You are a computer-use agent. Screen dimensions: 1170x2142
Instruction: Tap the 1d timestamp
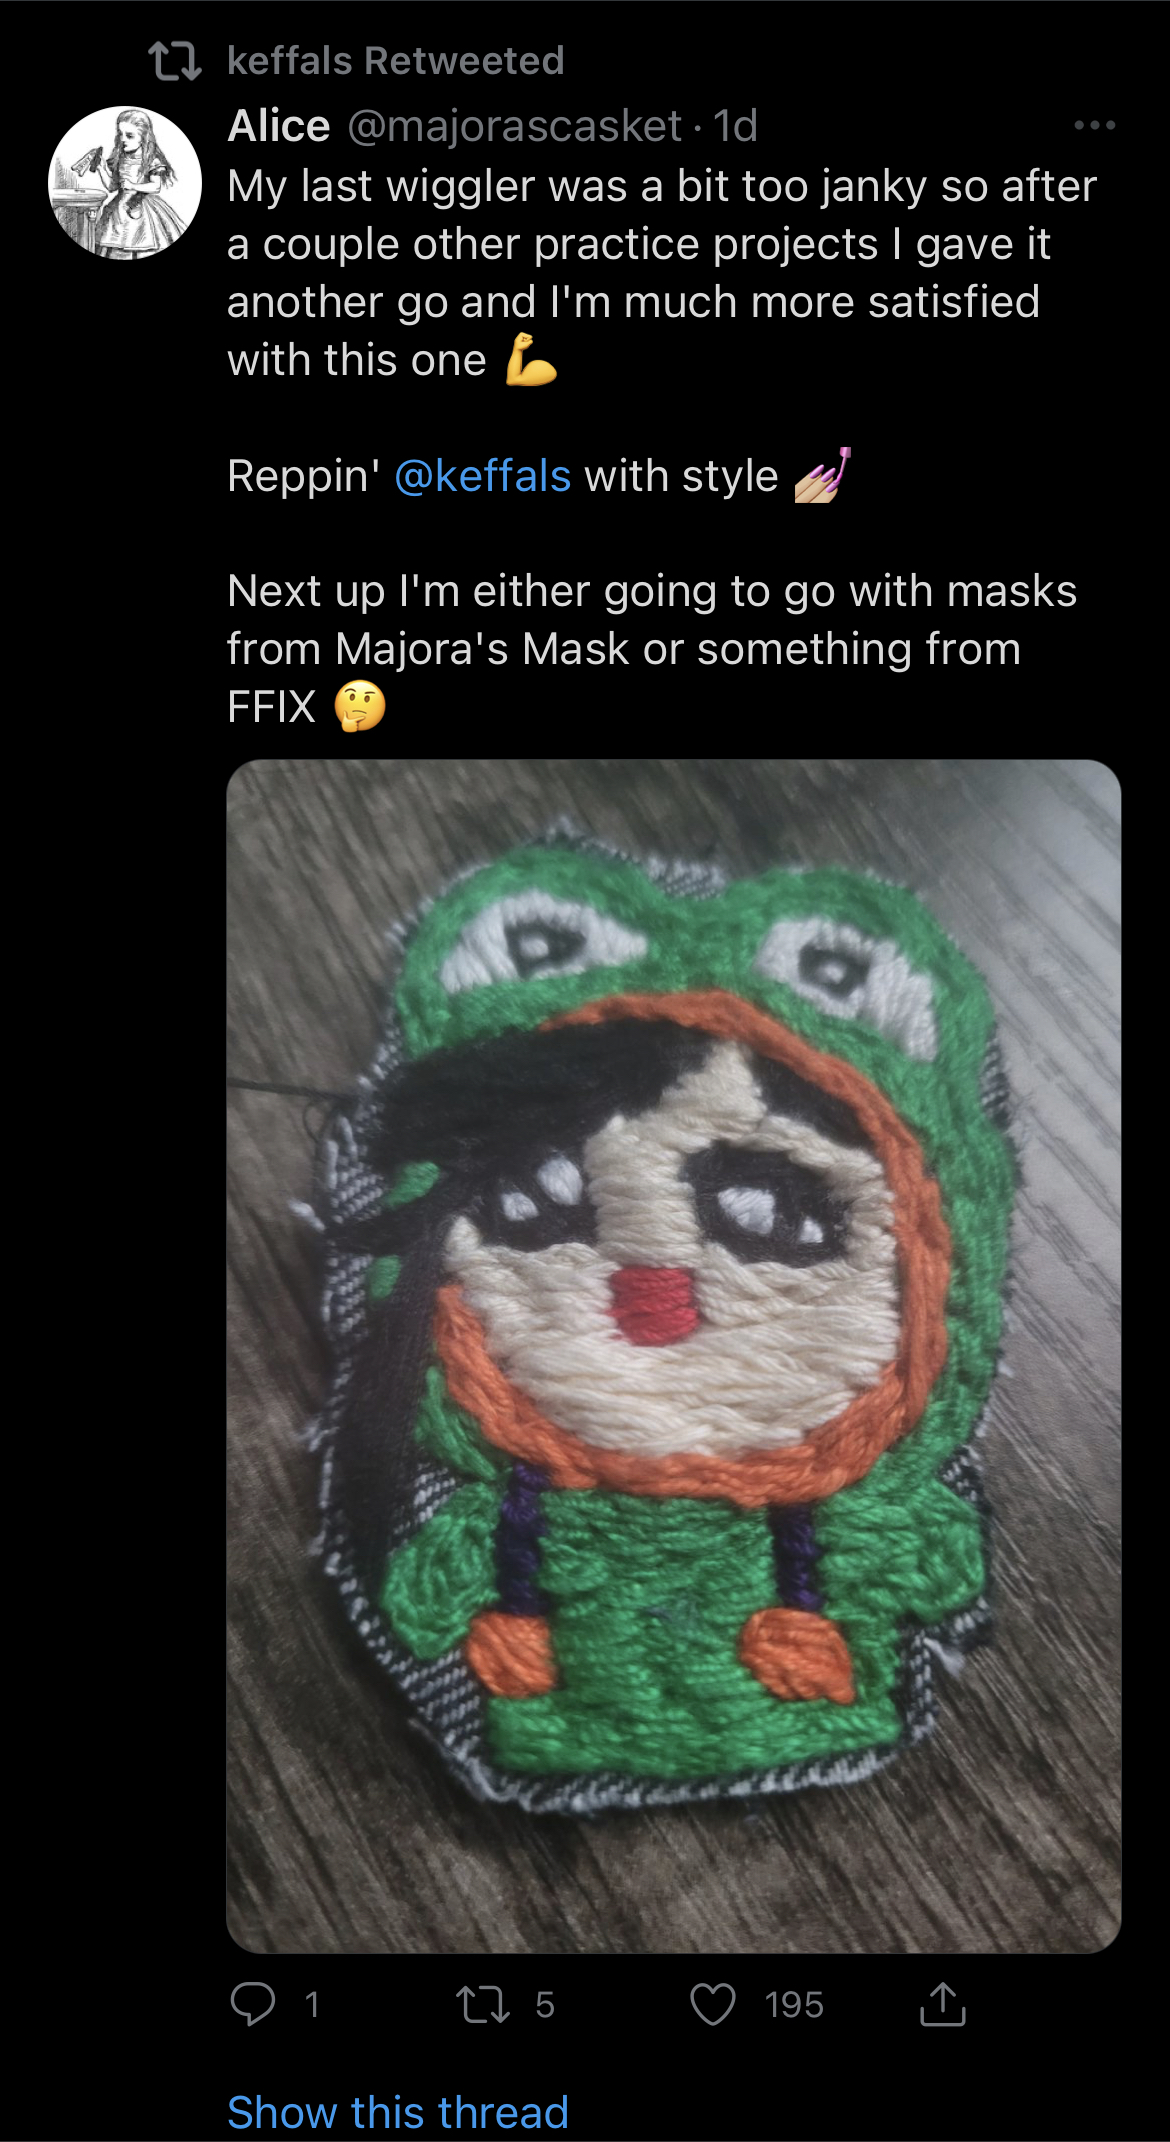(x=735, y=126)
